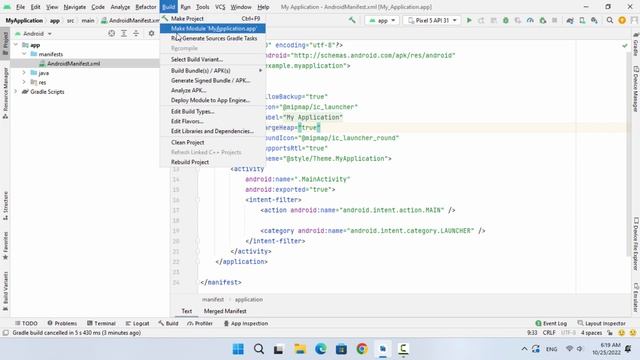Open Device File Explorer on right sidebar

[636, 244]
